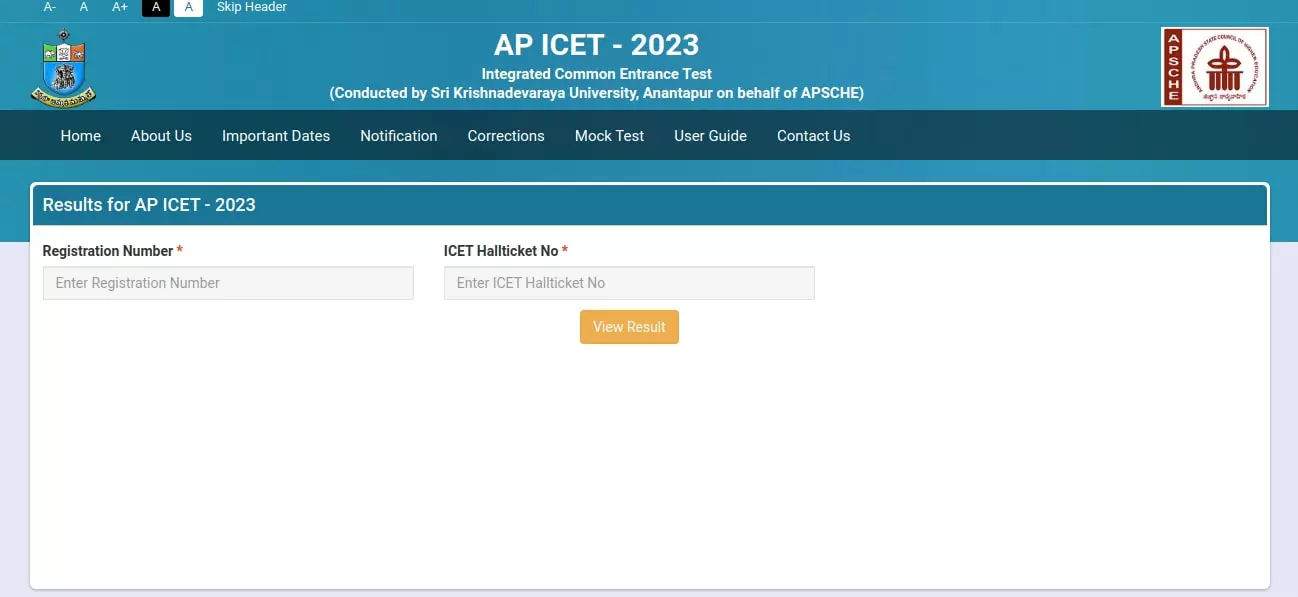Screen dimensions: 1298x597
Task: View the Important Dates section
Action: tap(275, 135)
